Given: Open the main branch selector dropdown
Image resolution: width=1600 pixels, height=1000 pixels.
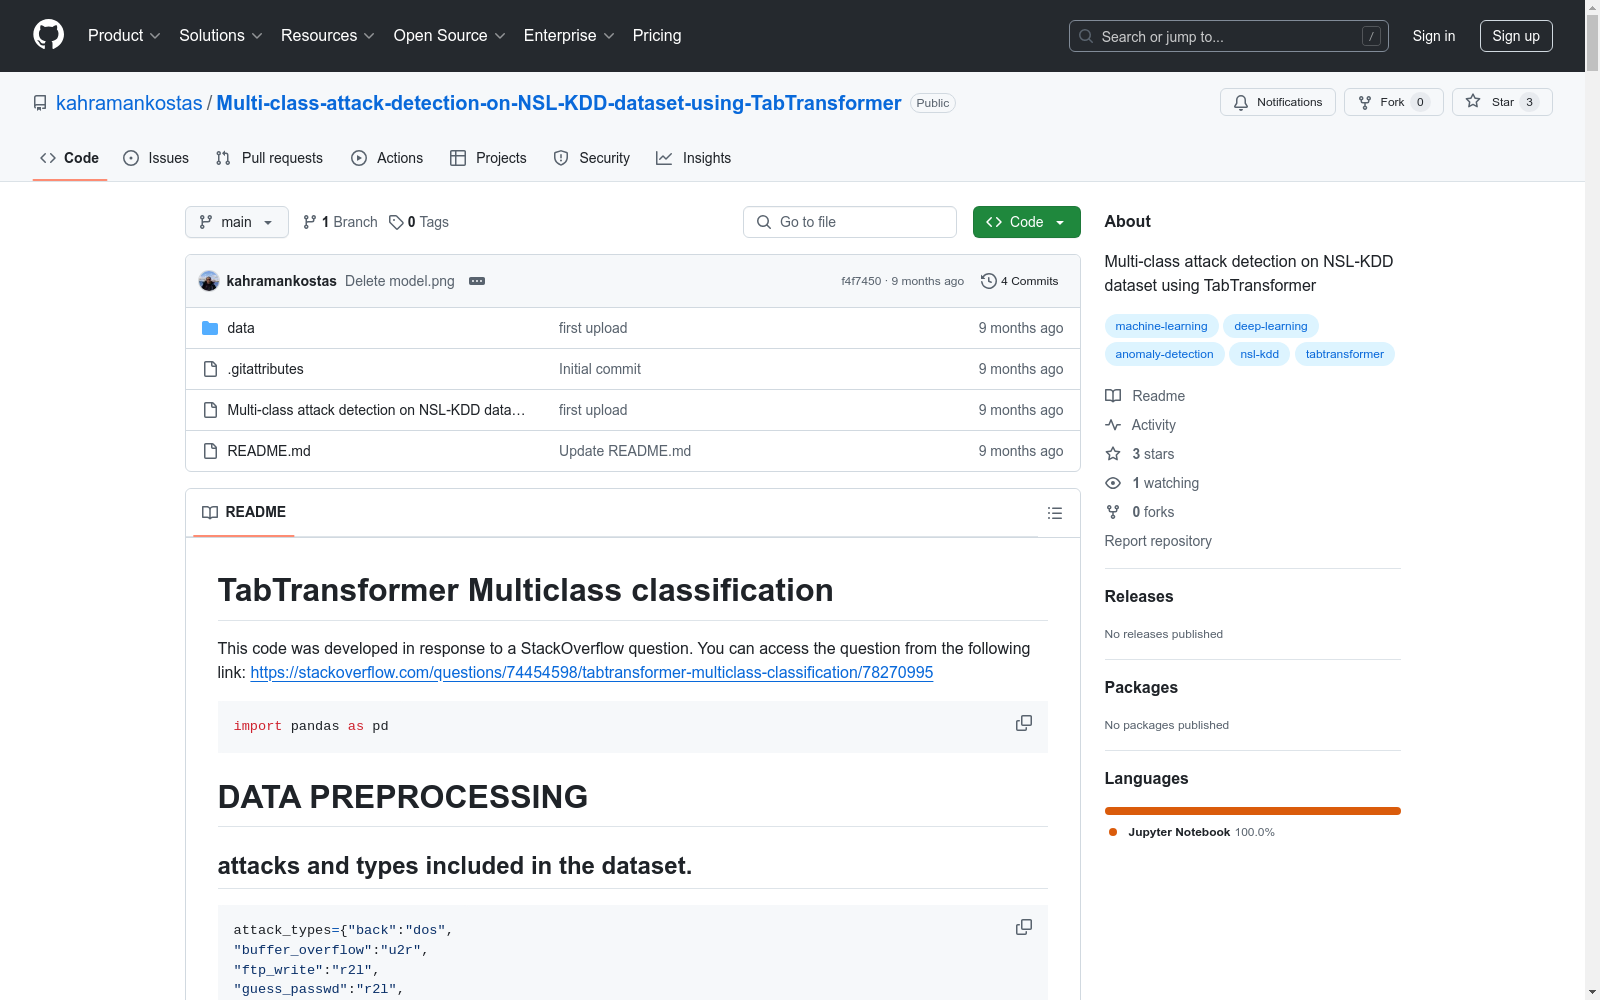Looking at the screenshot, I should point(237,222).
